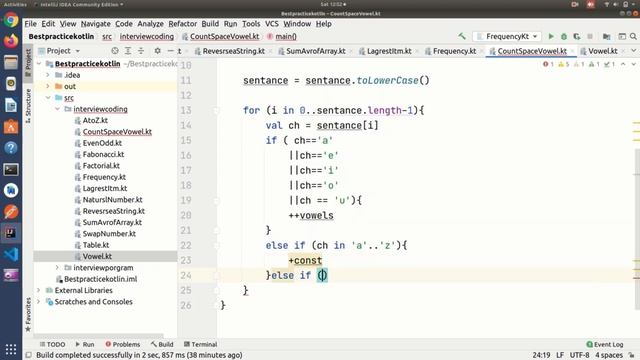Show Applications grid in dock

click(11, 349)
